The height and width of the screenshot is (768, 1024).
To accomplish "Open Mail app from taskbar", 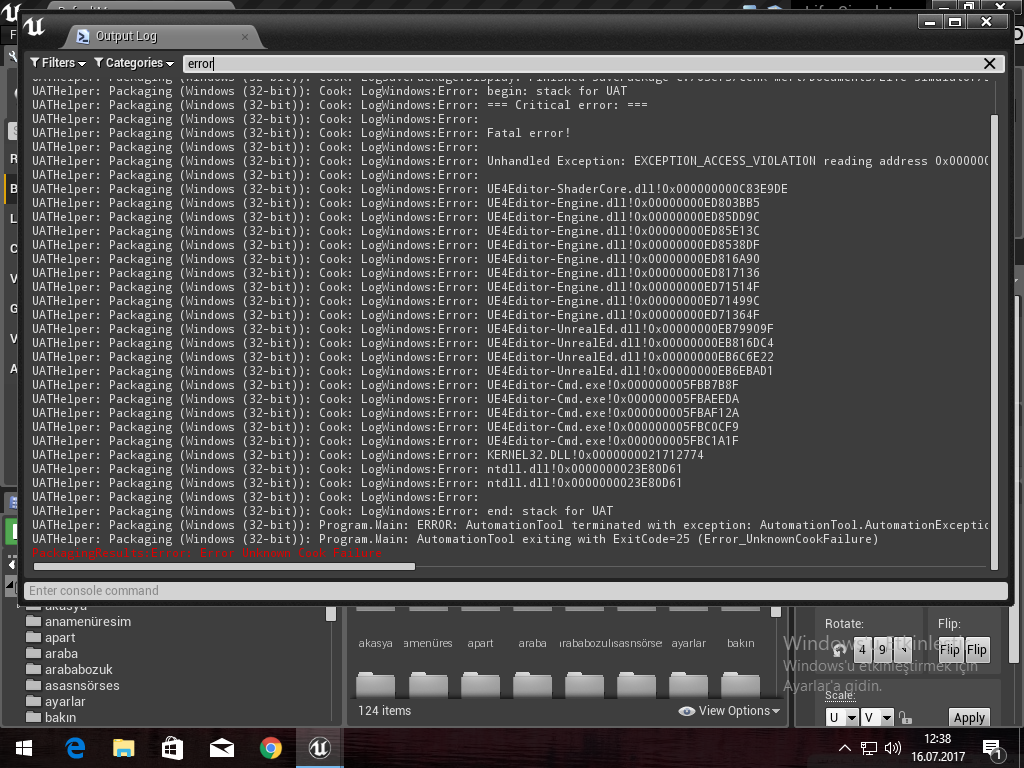I will pyautogui.click(x=221, y=748).
